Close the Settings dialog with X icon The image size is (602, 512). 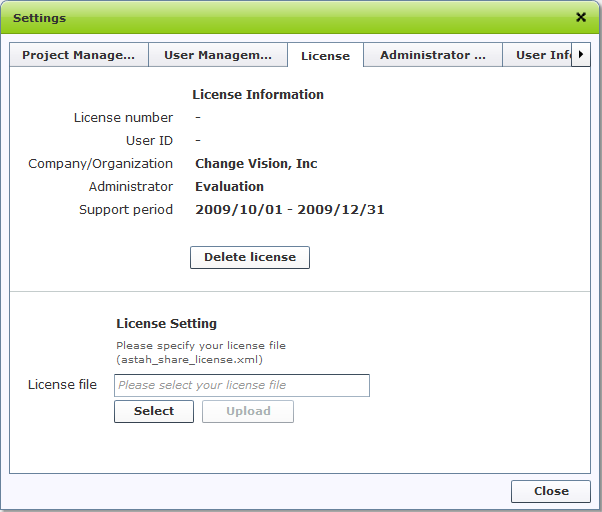point(581,17)
